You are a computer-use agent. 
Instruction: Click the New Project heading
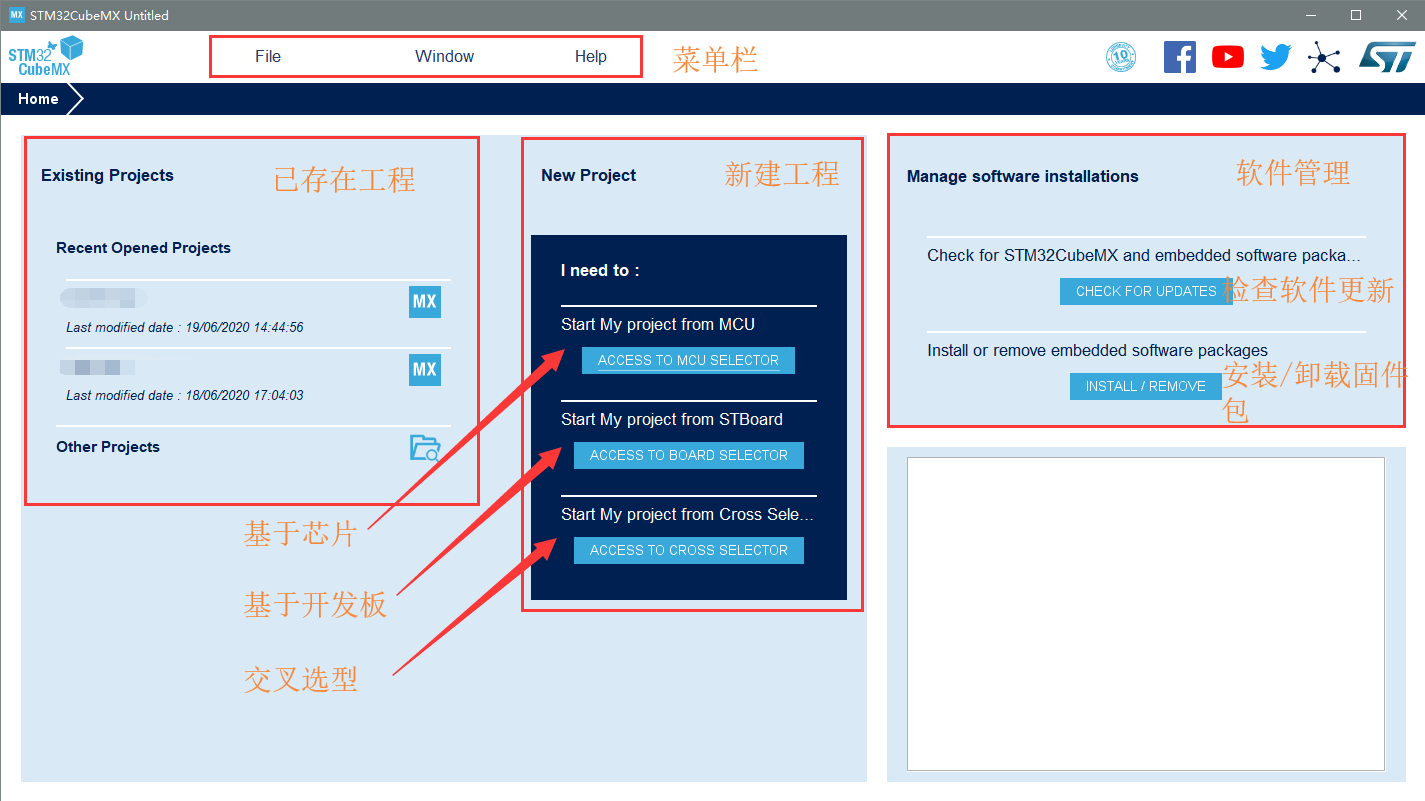tap(588, 175)
